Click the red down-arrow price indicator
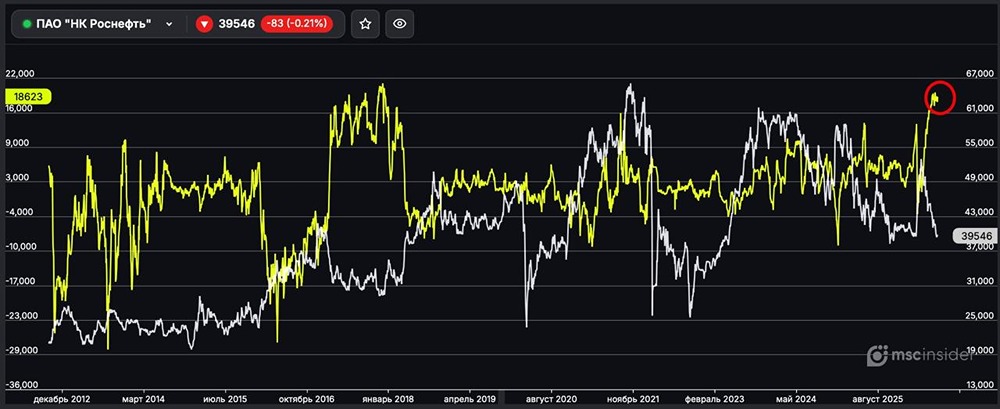Screen dimensions: 1000x409 (x=203, y=24)
